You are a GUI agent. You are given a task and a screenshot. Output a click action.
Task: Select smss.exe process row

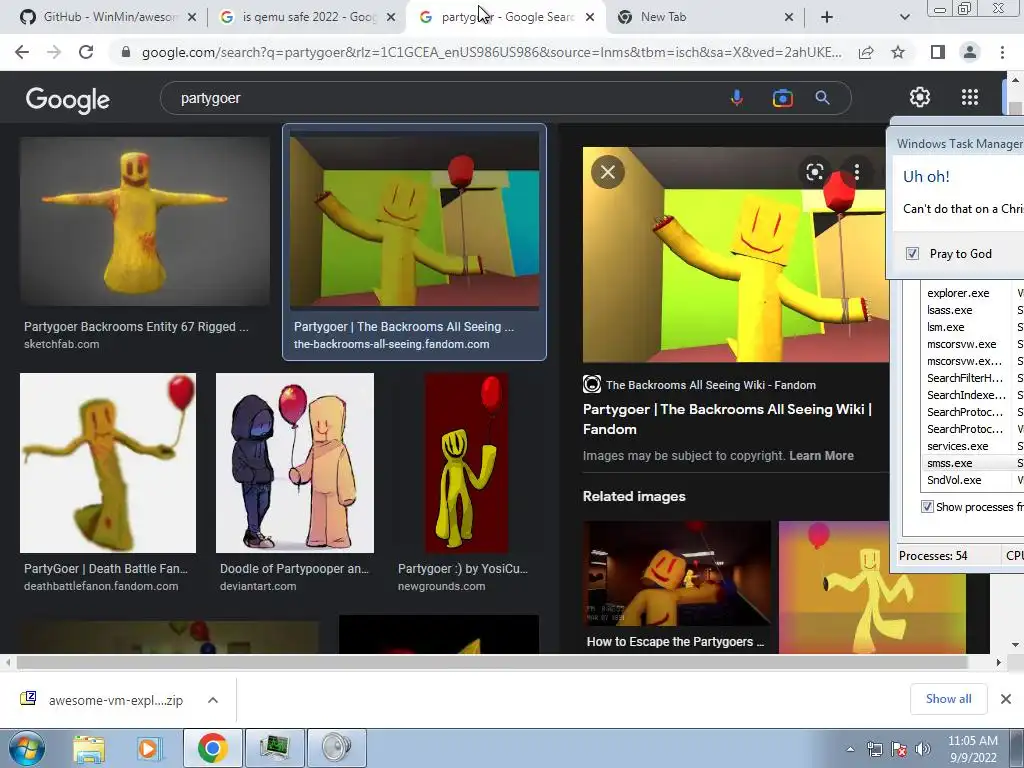pos(972,463)
